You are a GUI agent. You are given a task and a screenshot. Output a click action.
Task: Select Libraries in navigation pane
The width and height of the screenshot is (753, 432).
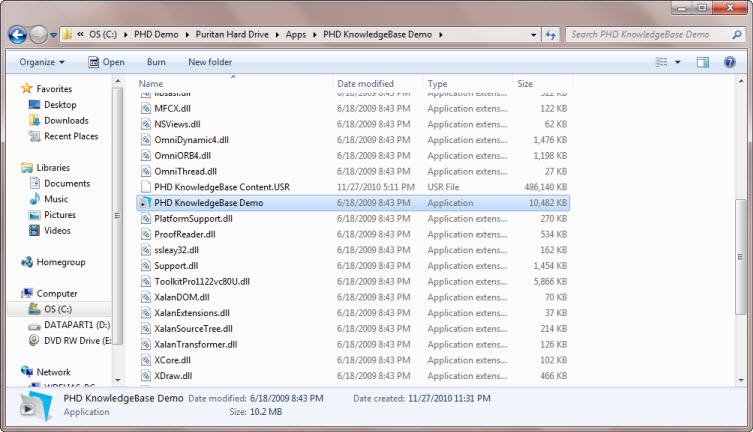pos(53,168)
